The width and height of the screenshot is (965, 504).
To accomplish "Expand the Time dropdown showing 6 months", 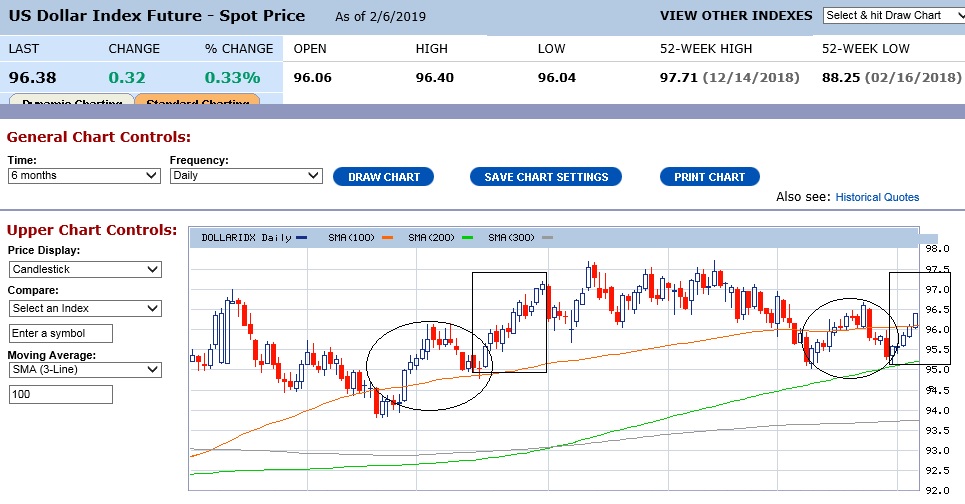I will [x=84, y=175].
